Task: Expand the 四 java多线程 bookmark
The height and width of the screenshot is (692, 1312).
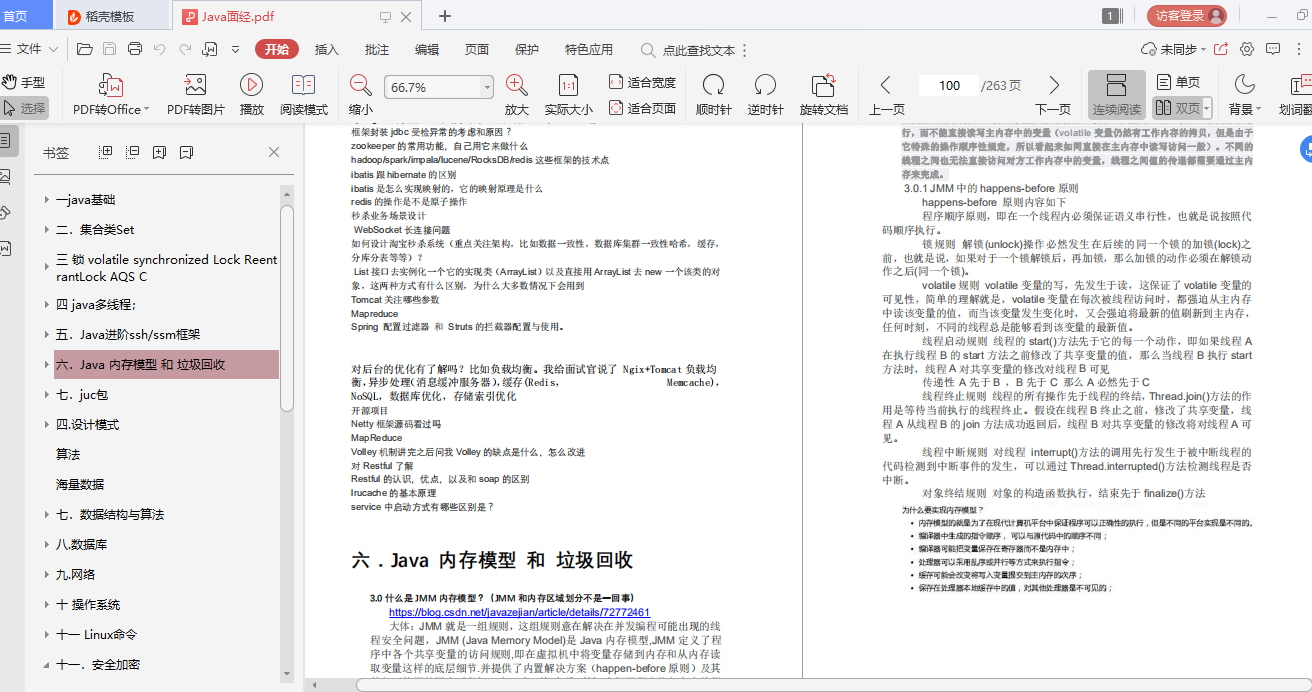Action: click(46, 304)
